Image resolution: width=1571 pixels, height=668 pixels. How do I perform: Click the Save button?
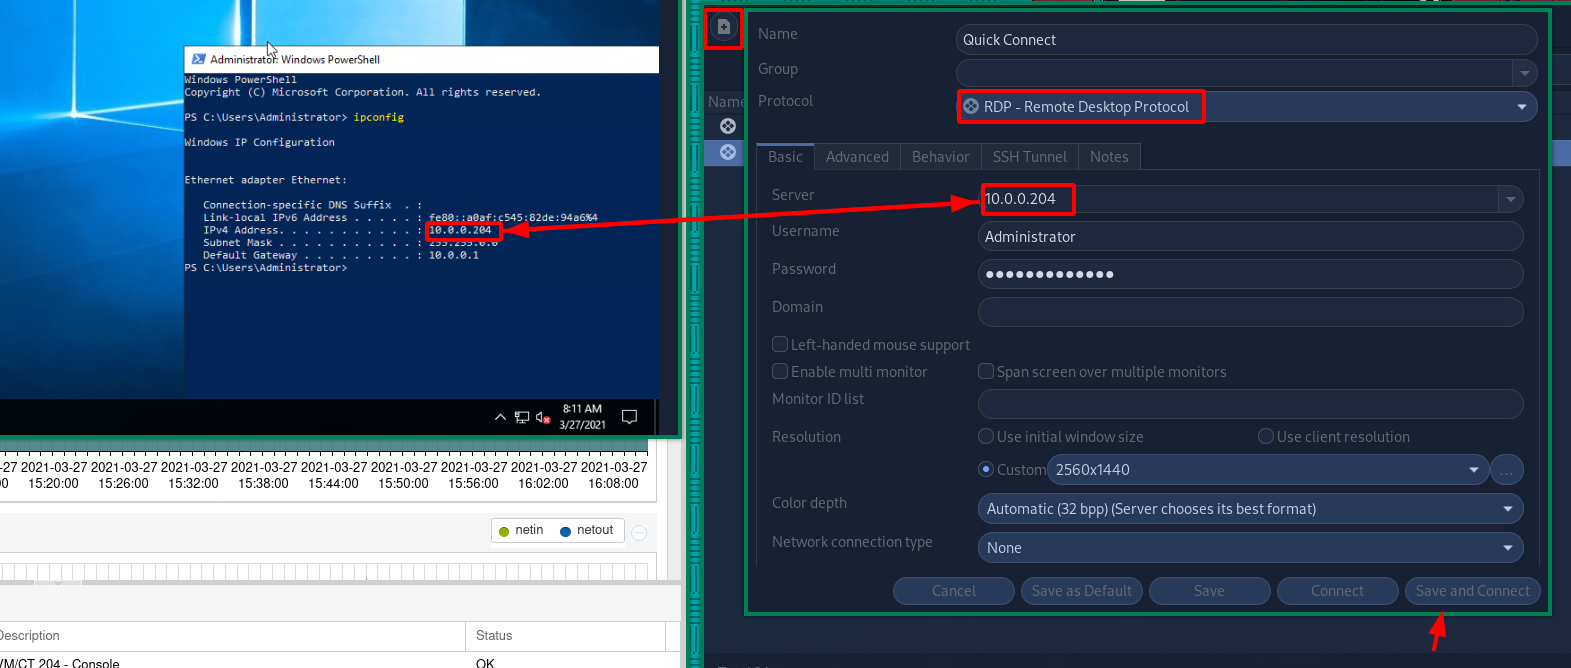(x=1209, y=591)
